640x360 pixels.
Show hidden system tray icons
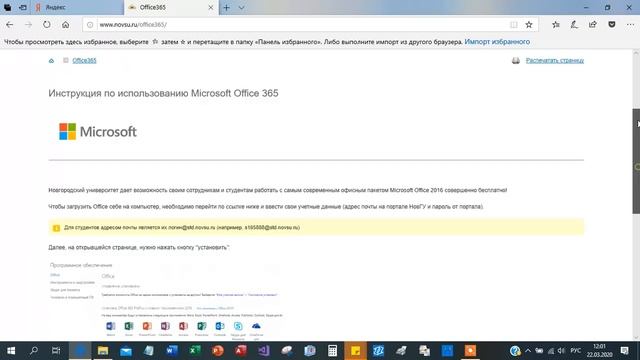coord(528,351)
